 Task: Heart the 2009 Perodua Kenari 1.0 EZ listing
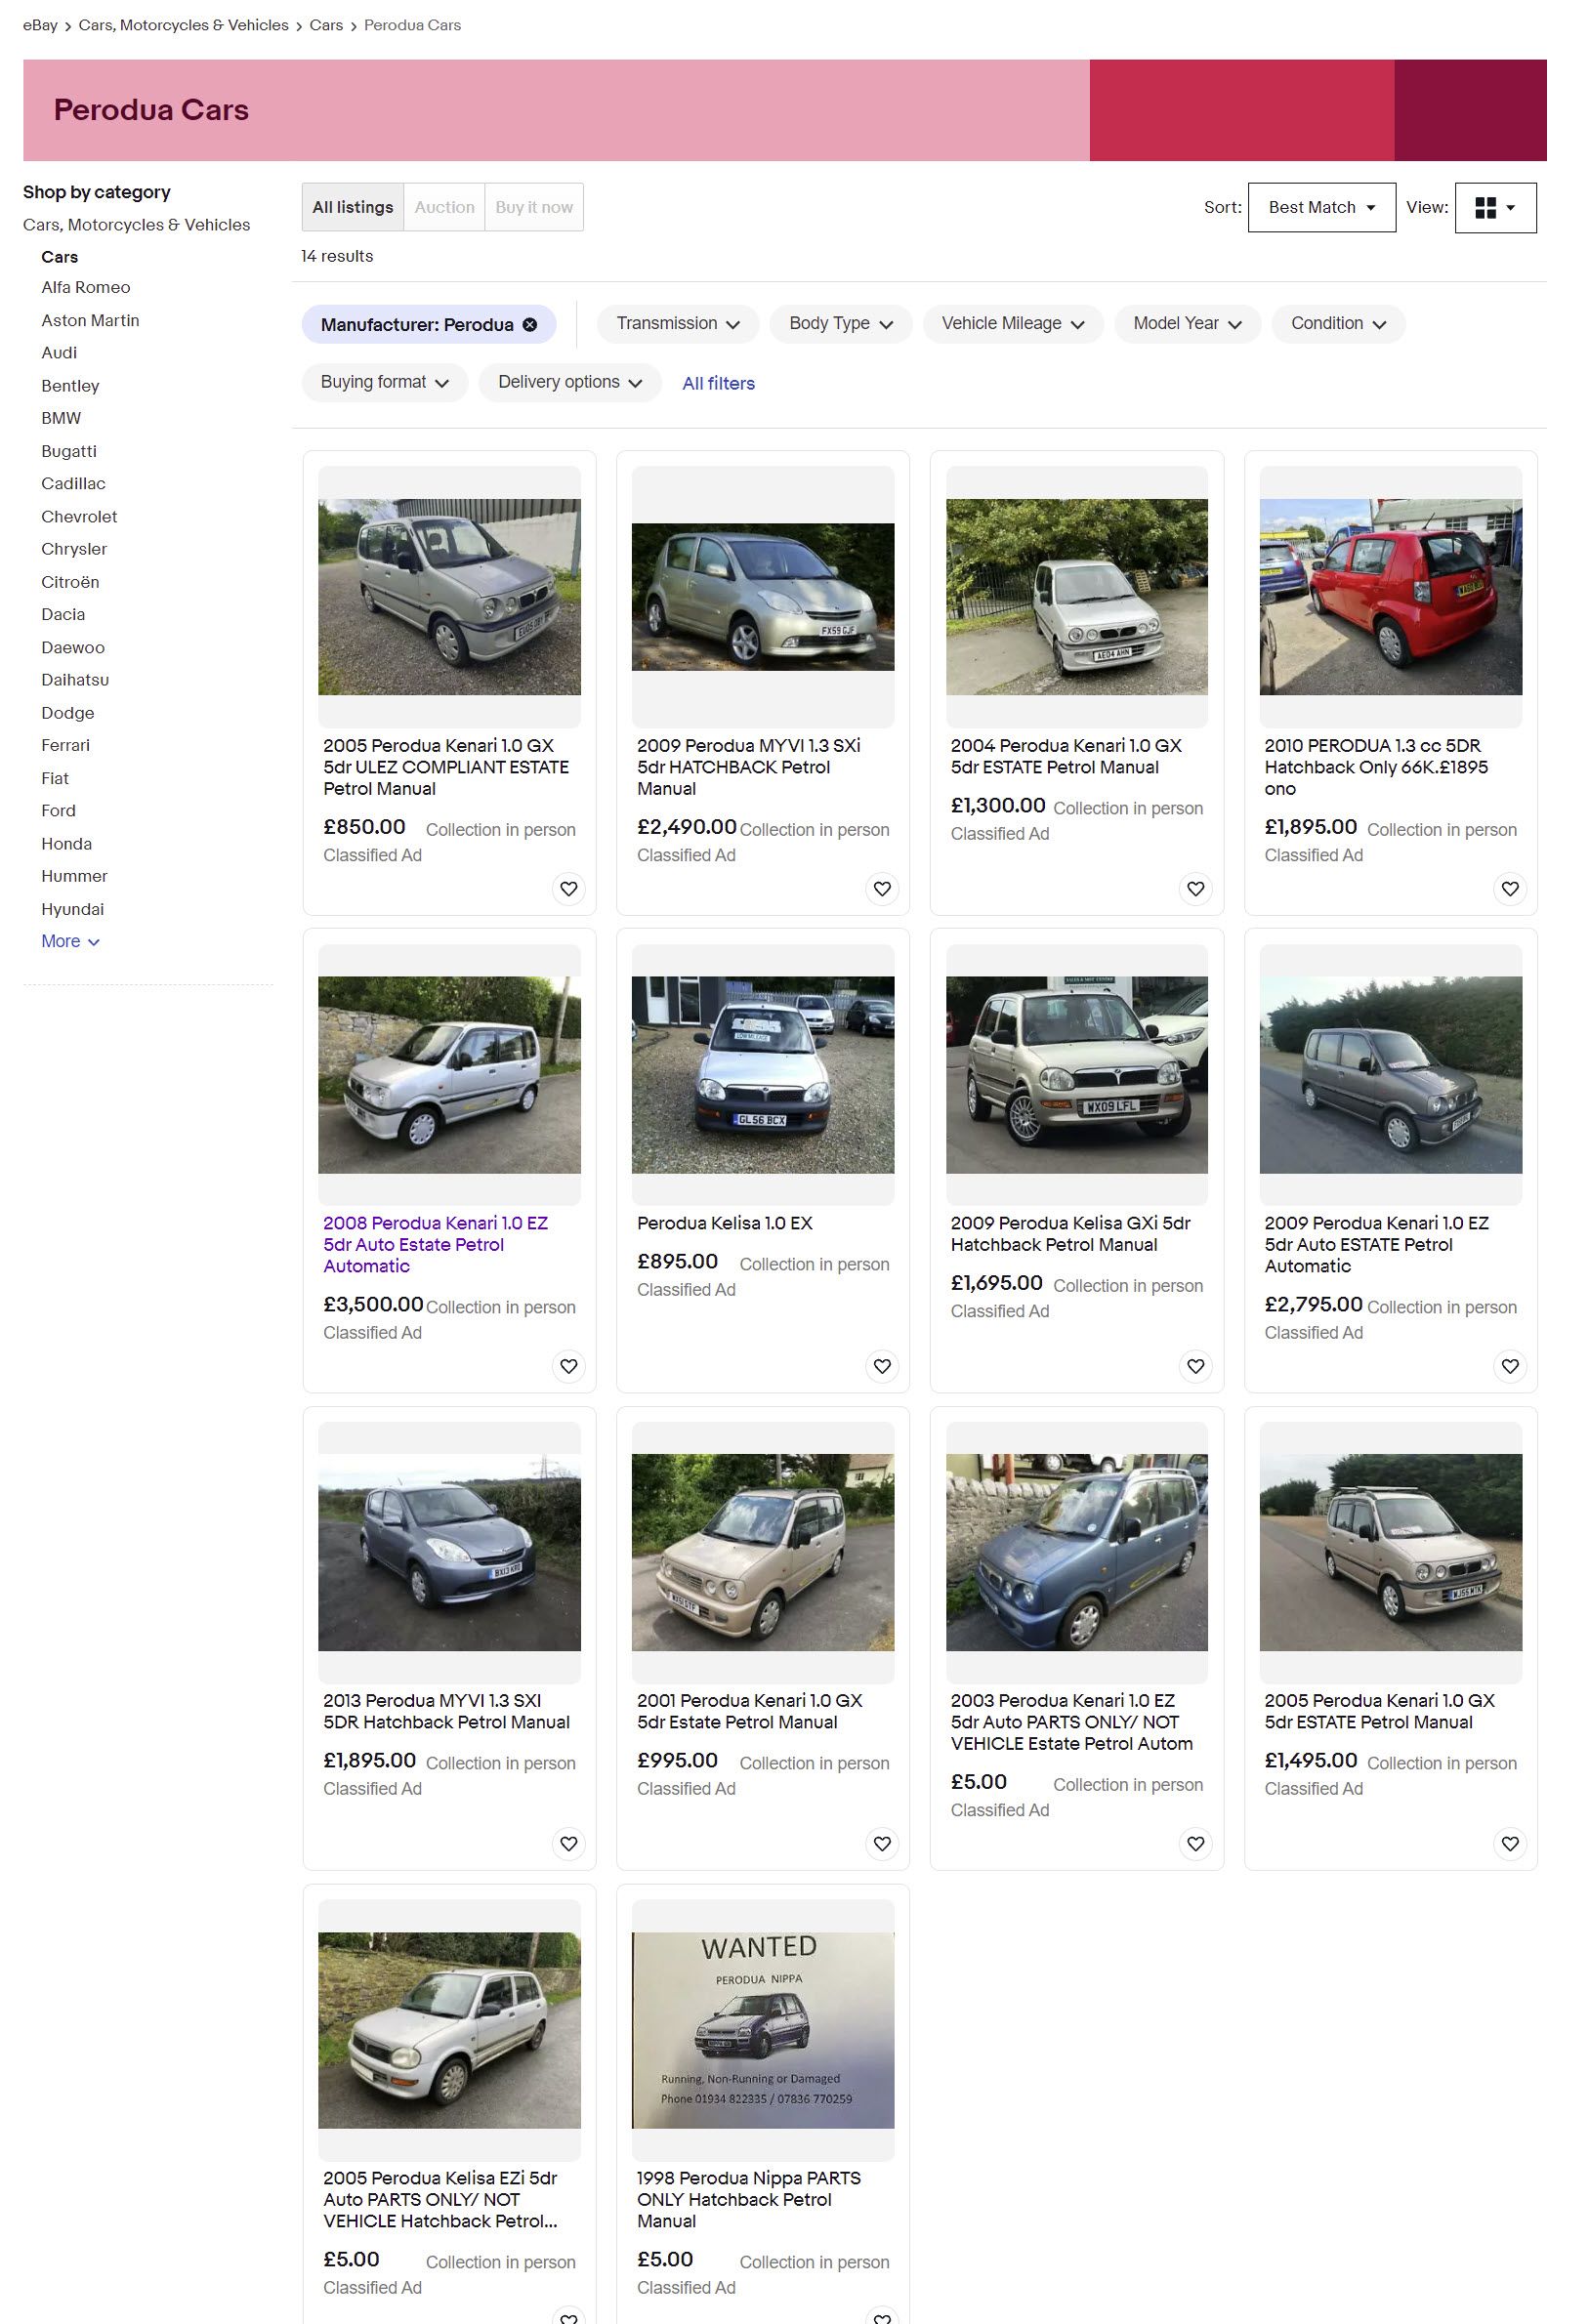coord(1510,1366)
